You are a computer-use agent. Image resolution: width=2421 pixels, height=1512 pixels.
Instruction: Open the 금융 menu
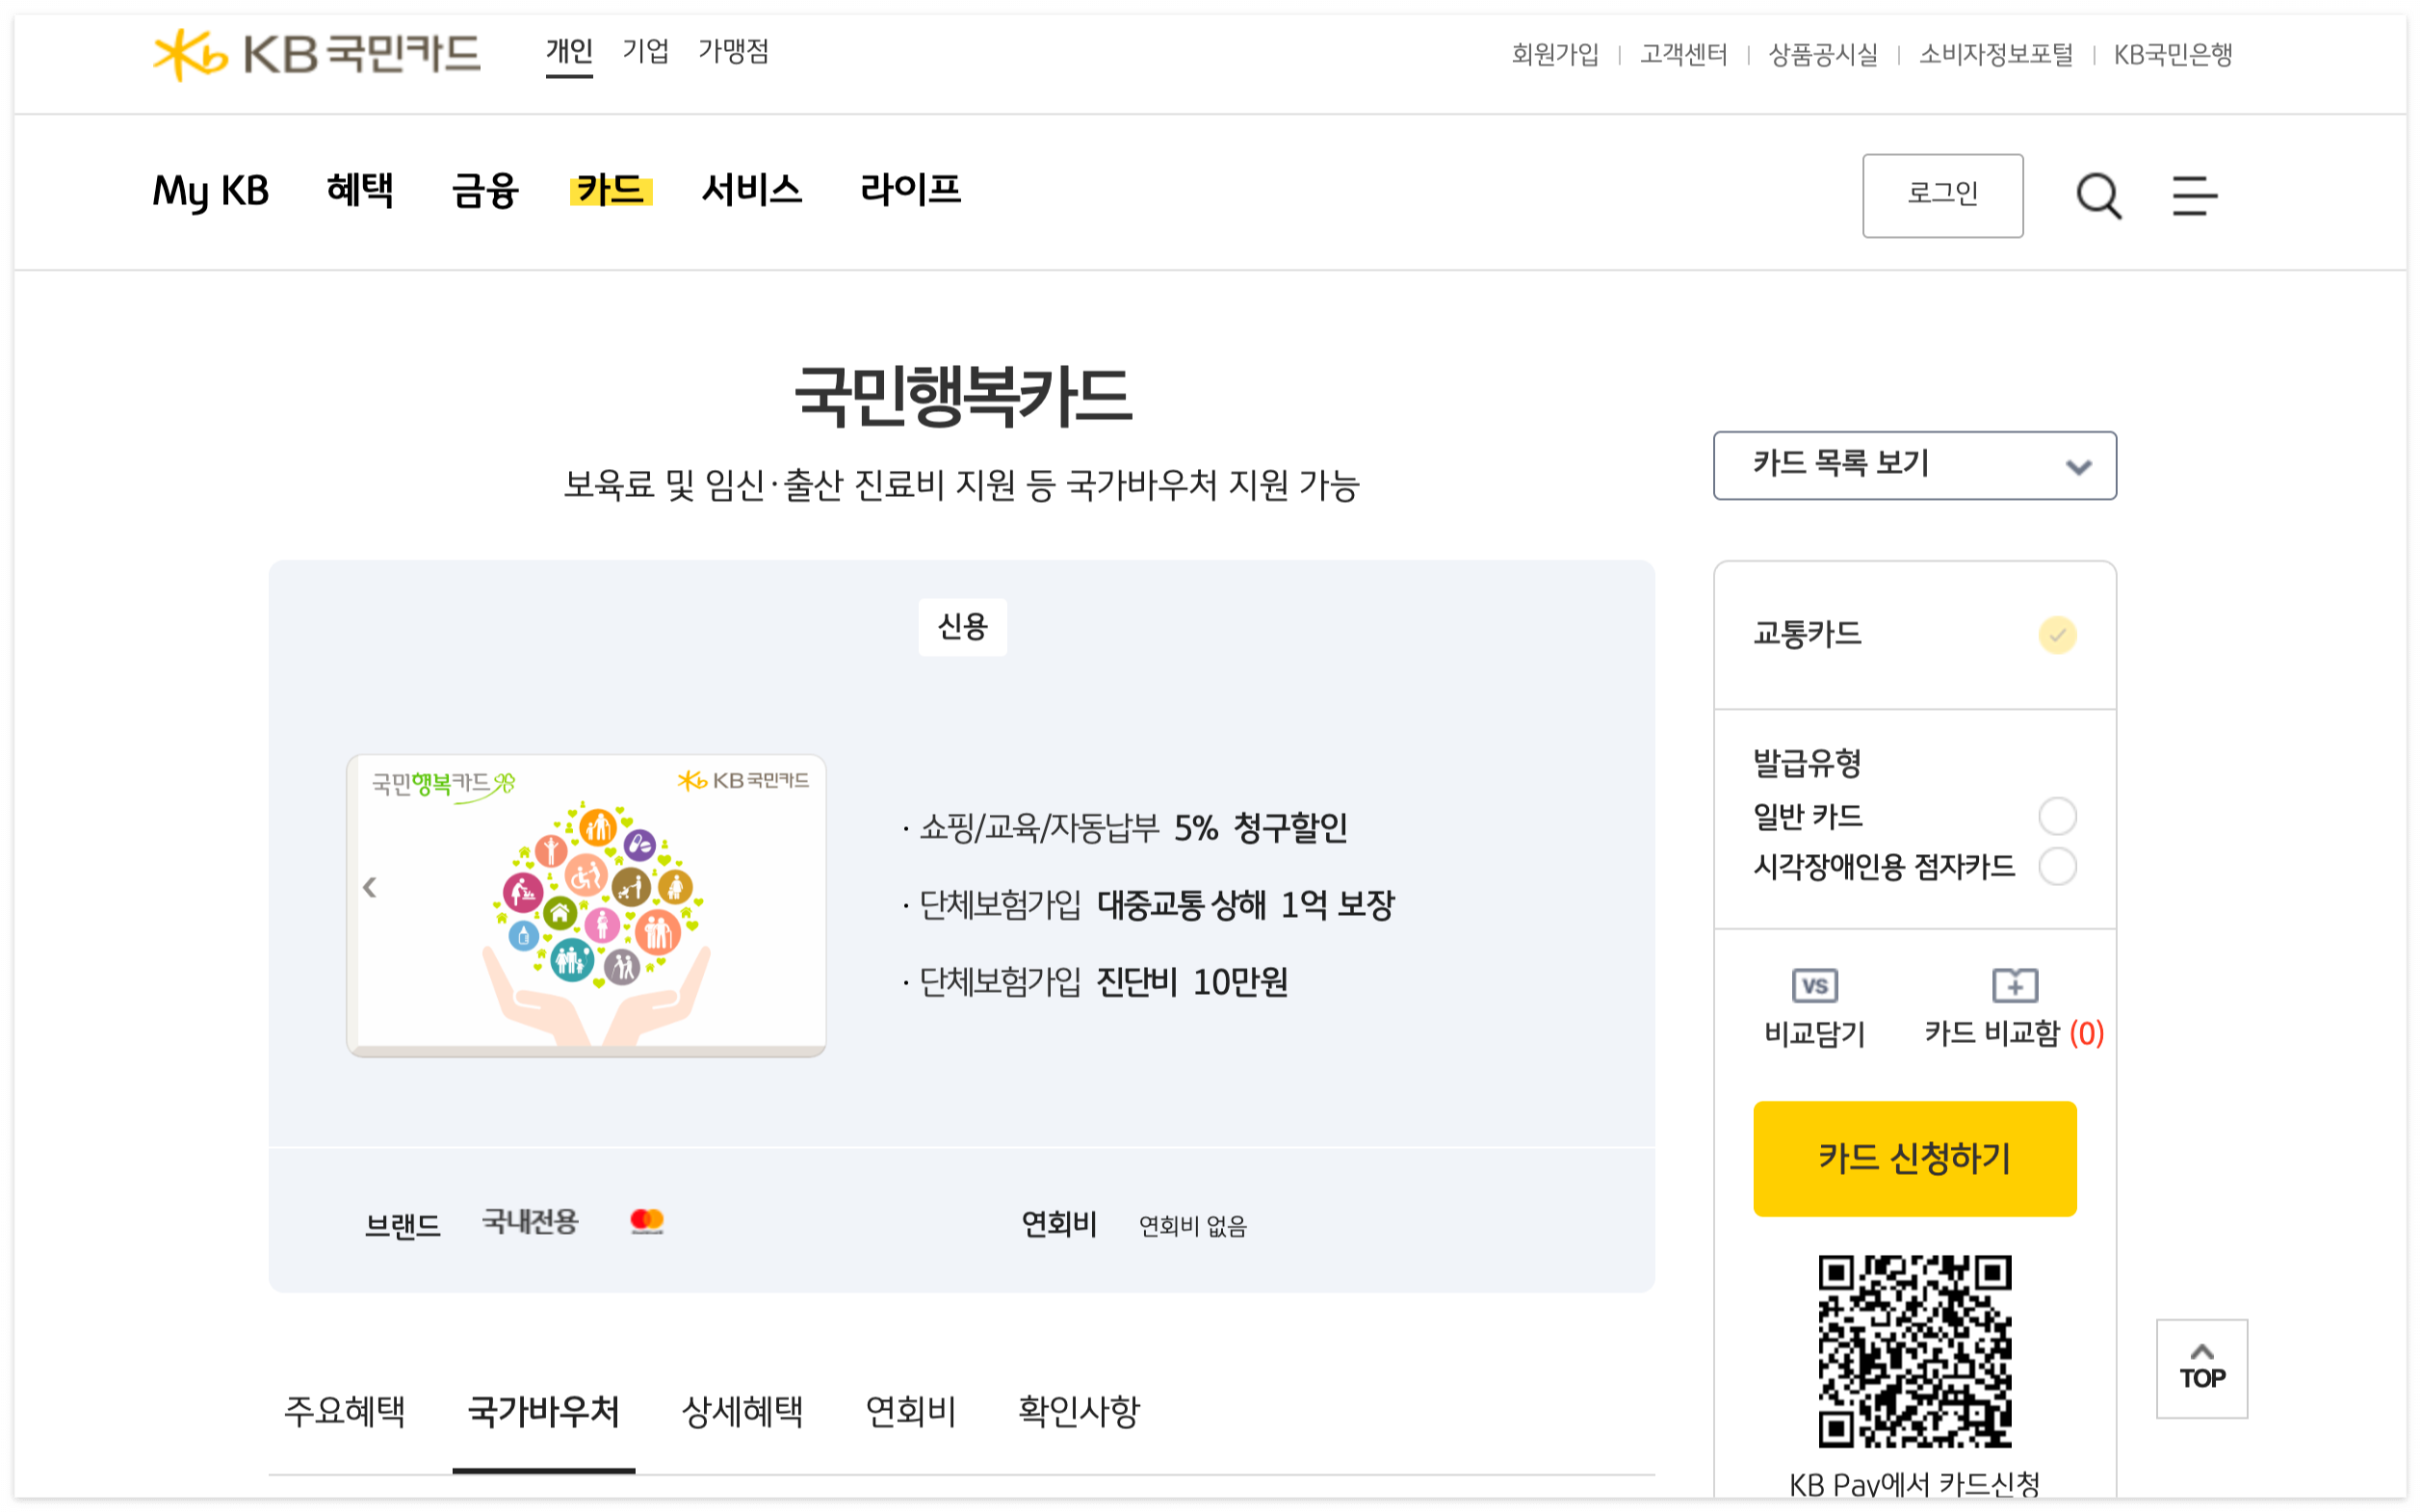click(x=484, y=190)
